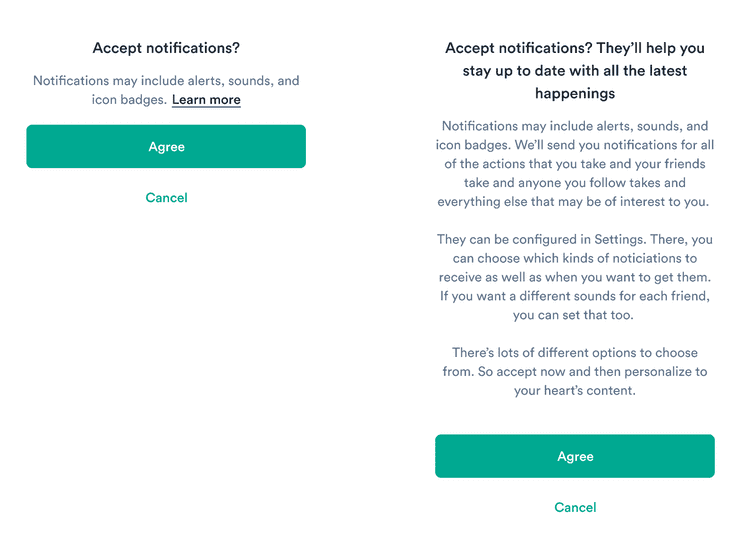Click Agree button below the long description
The width and height of the screenshot is (745, 544).
575,456
